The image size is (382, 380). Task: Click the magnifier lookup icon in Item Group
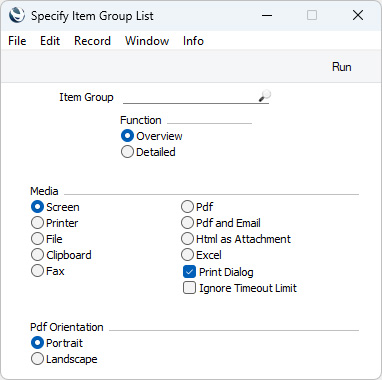pyautogui.click(x=265, y=96)
